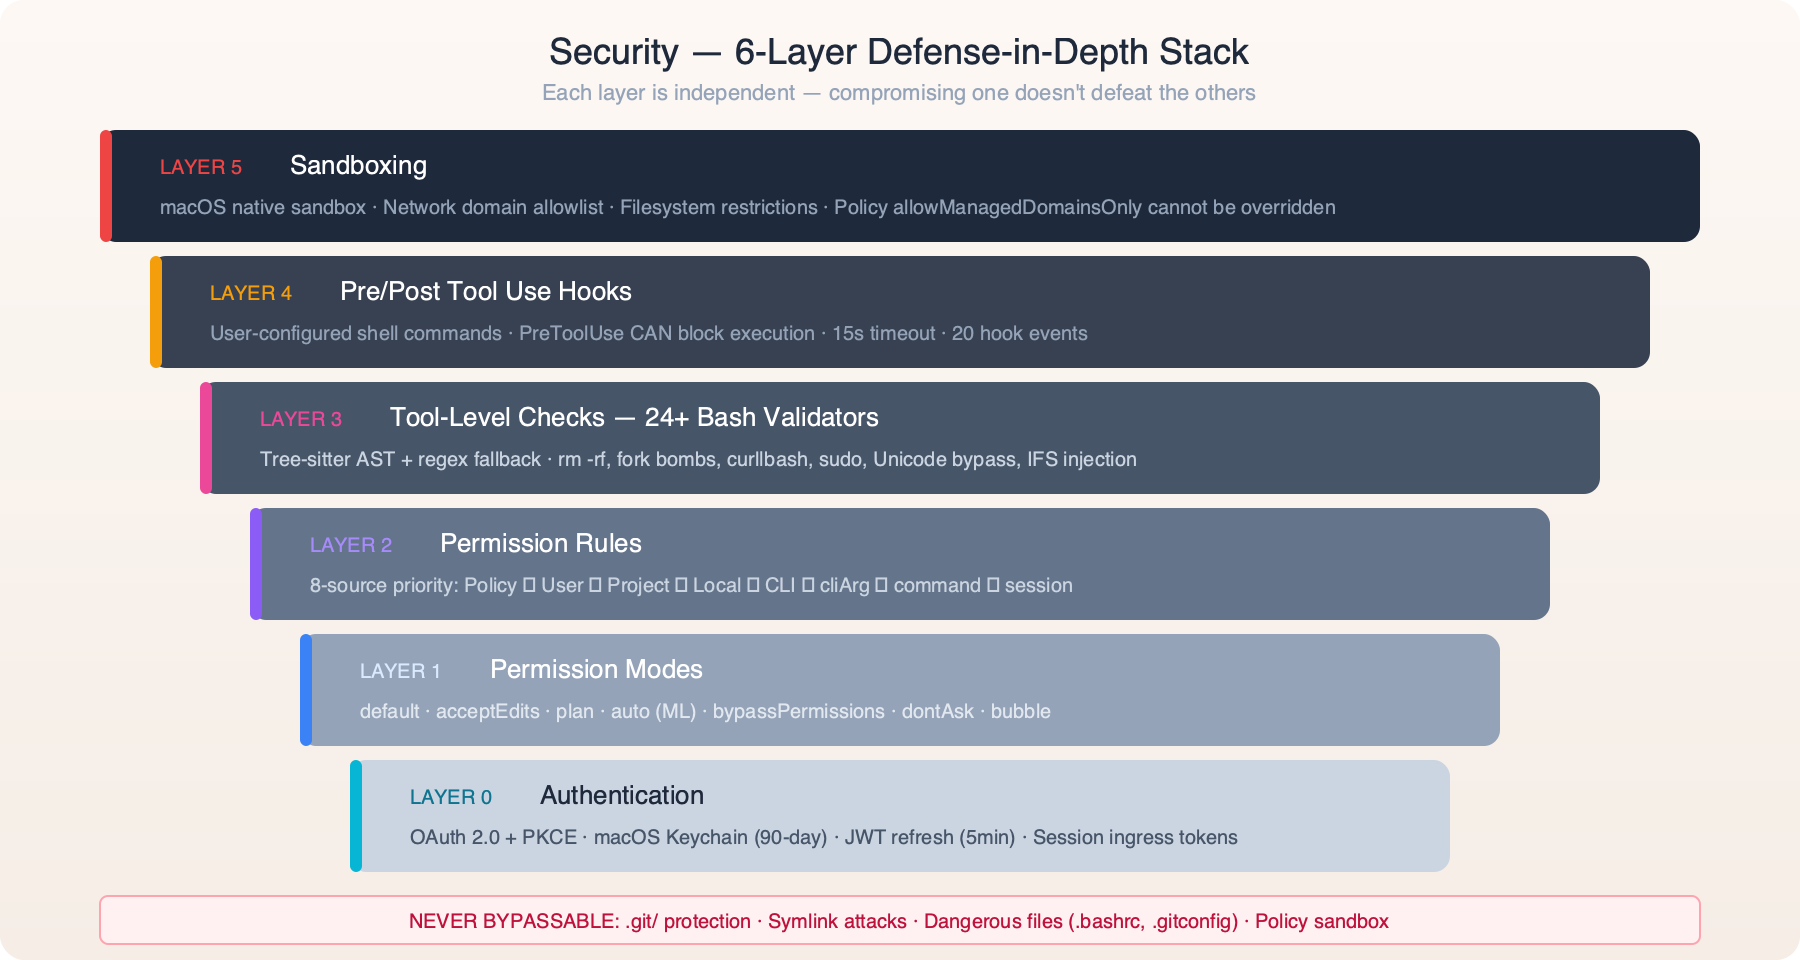
Task: Click the red accent bar beside Sandboxing
Action: pos(104,185)
